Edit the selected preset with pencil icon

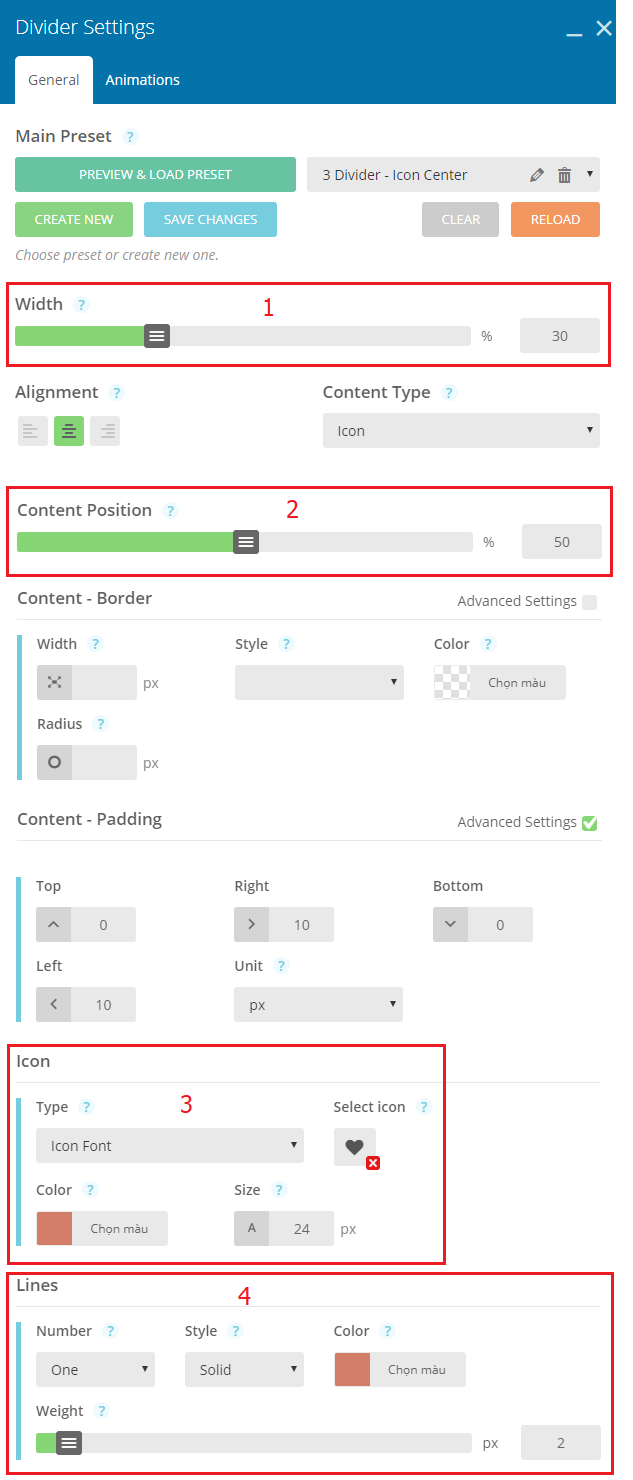537,175
